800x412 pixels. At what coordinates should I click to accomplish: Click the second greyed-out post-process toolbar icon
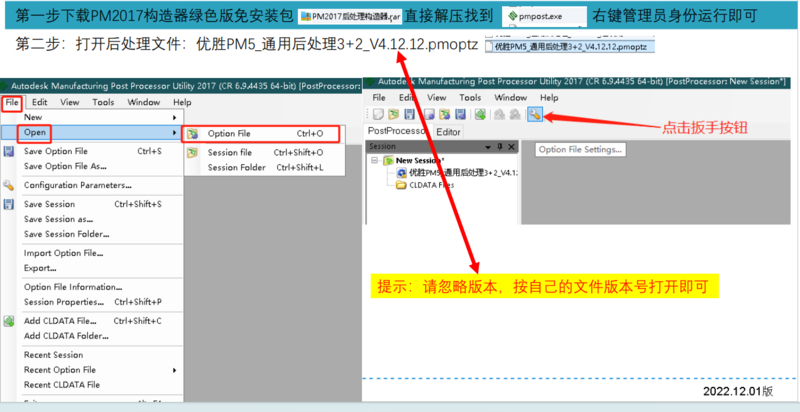pyautogui.click(x=514, y=115)
